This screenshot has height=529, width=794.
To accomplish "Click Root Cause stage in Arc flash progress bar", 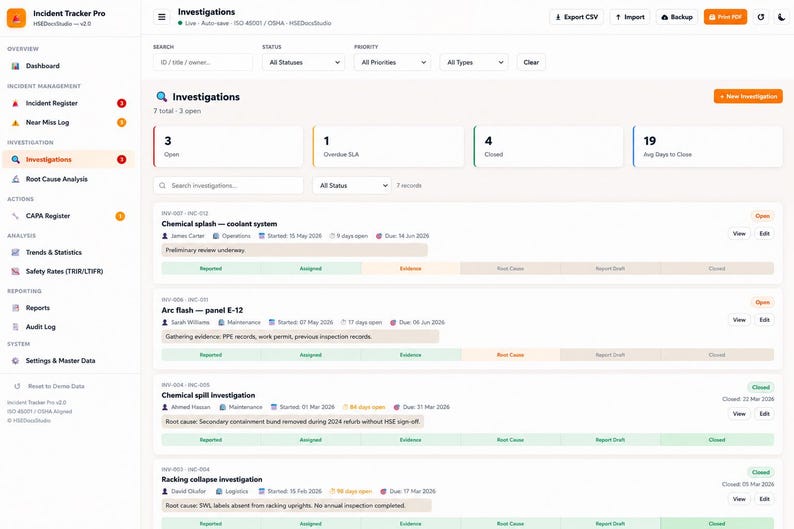I will tap(510, 355).
